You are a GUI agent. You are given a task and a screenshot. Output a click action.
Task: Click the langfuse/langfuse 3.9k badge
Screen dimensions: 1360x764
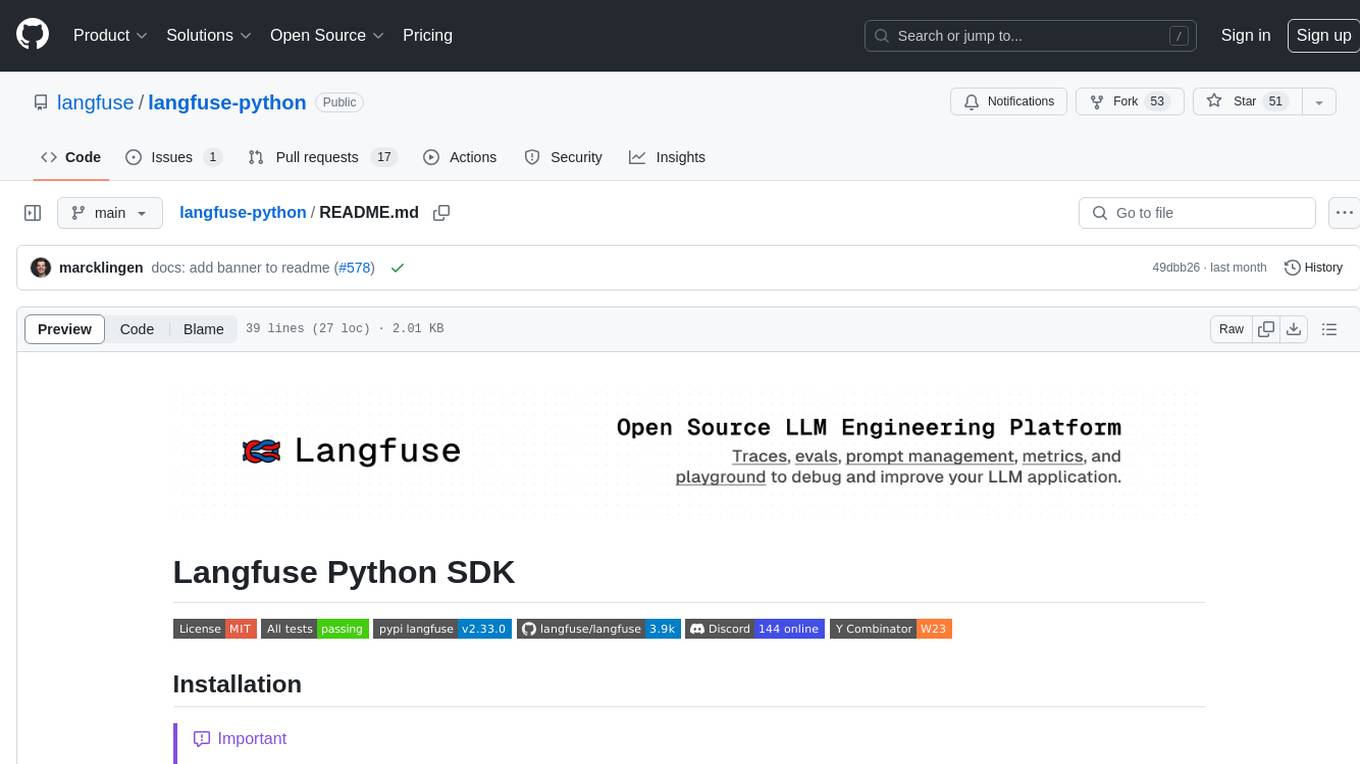[x=599, y=629]
